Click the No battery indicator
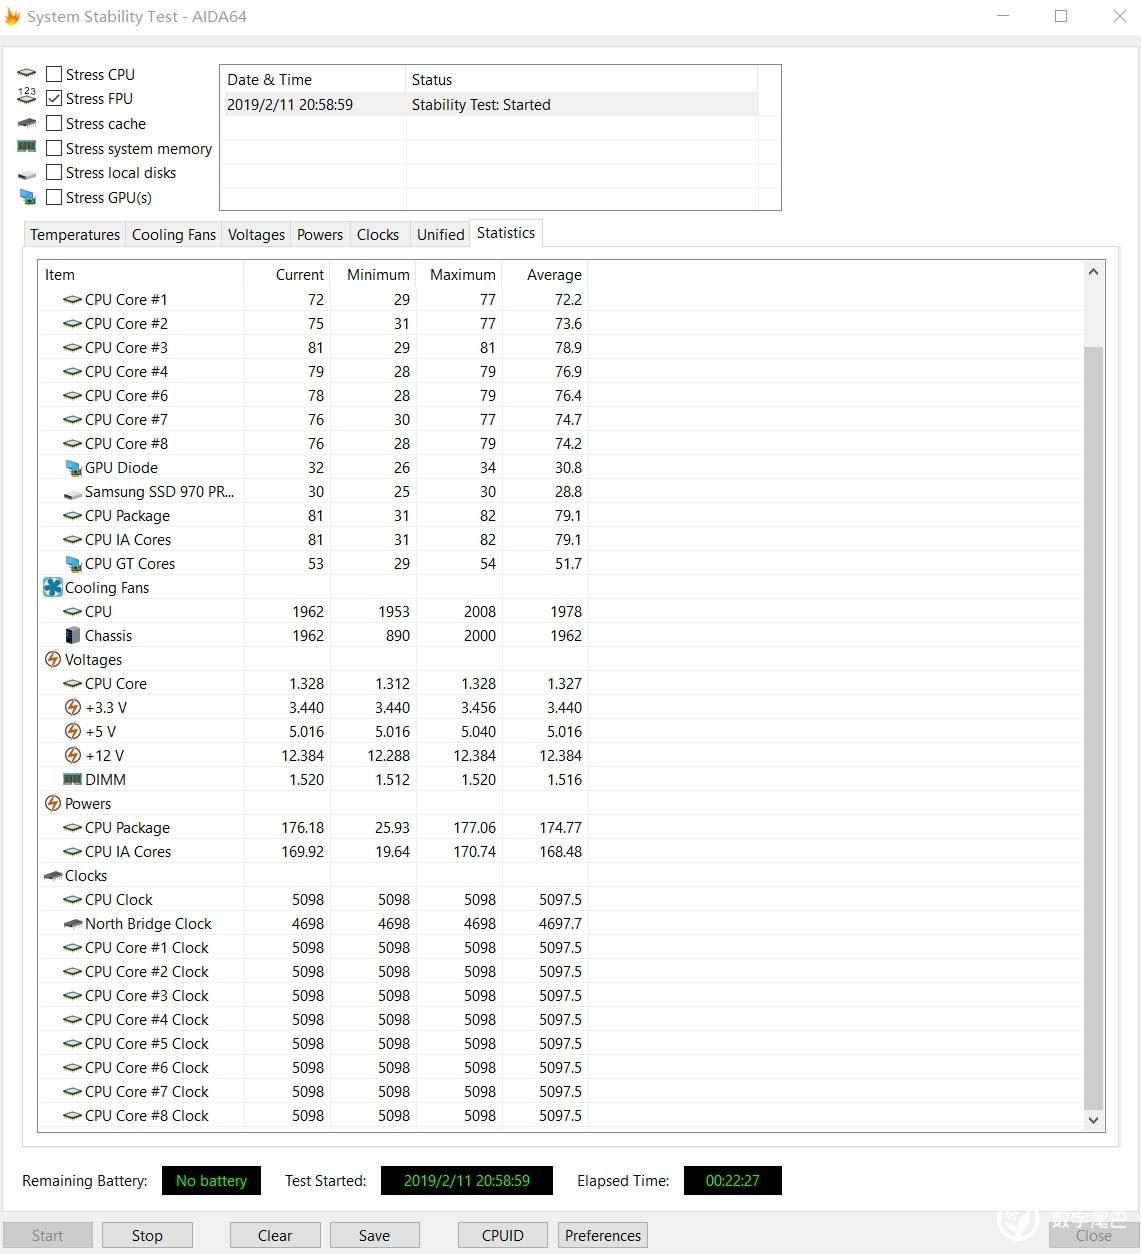The width and height of the screenshot is (1141, 1254). 211,1180
